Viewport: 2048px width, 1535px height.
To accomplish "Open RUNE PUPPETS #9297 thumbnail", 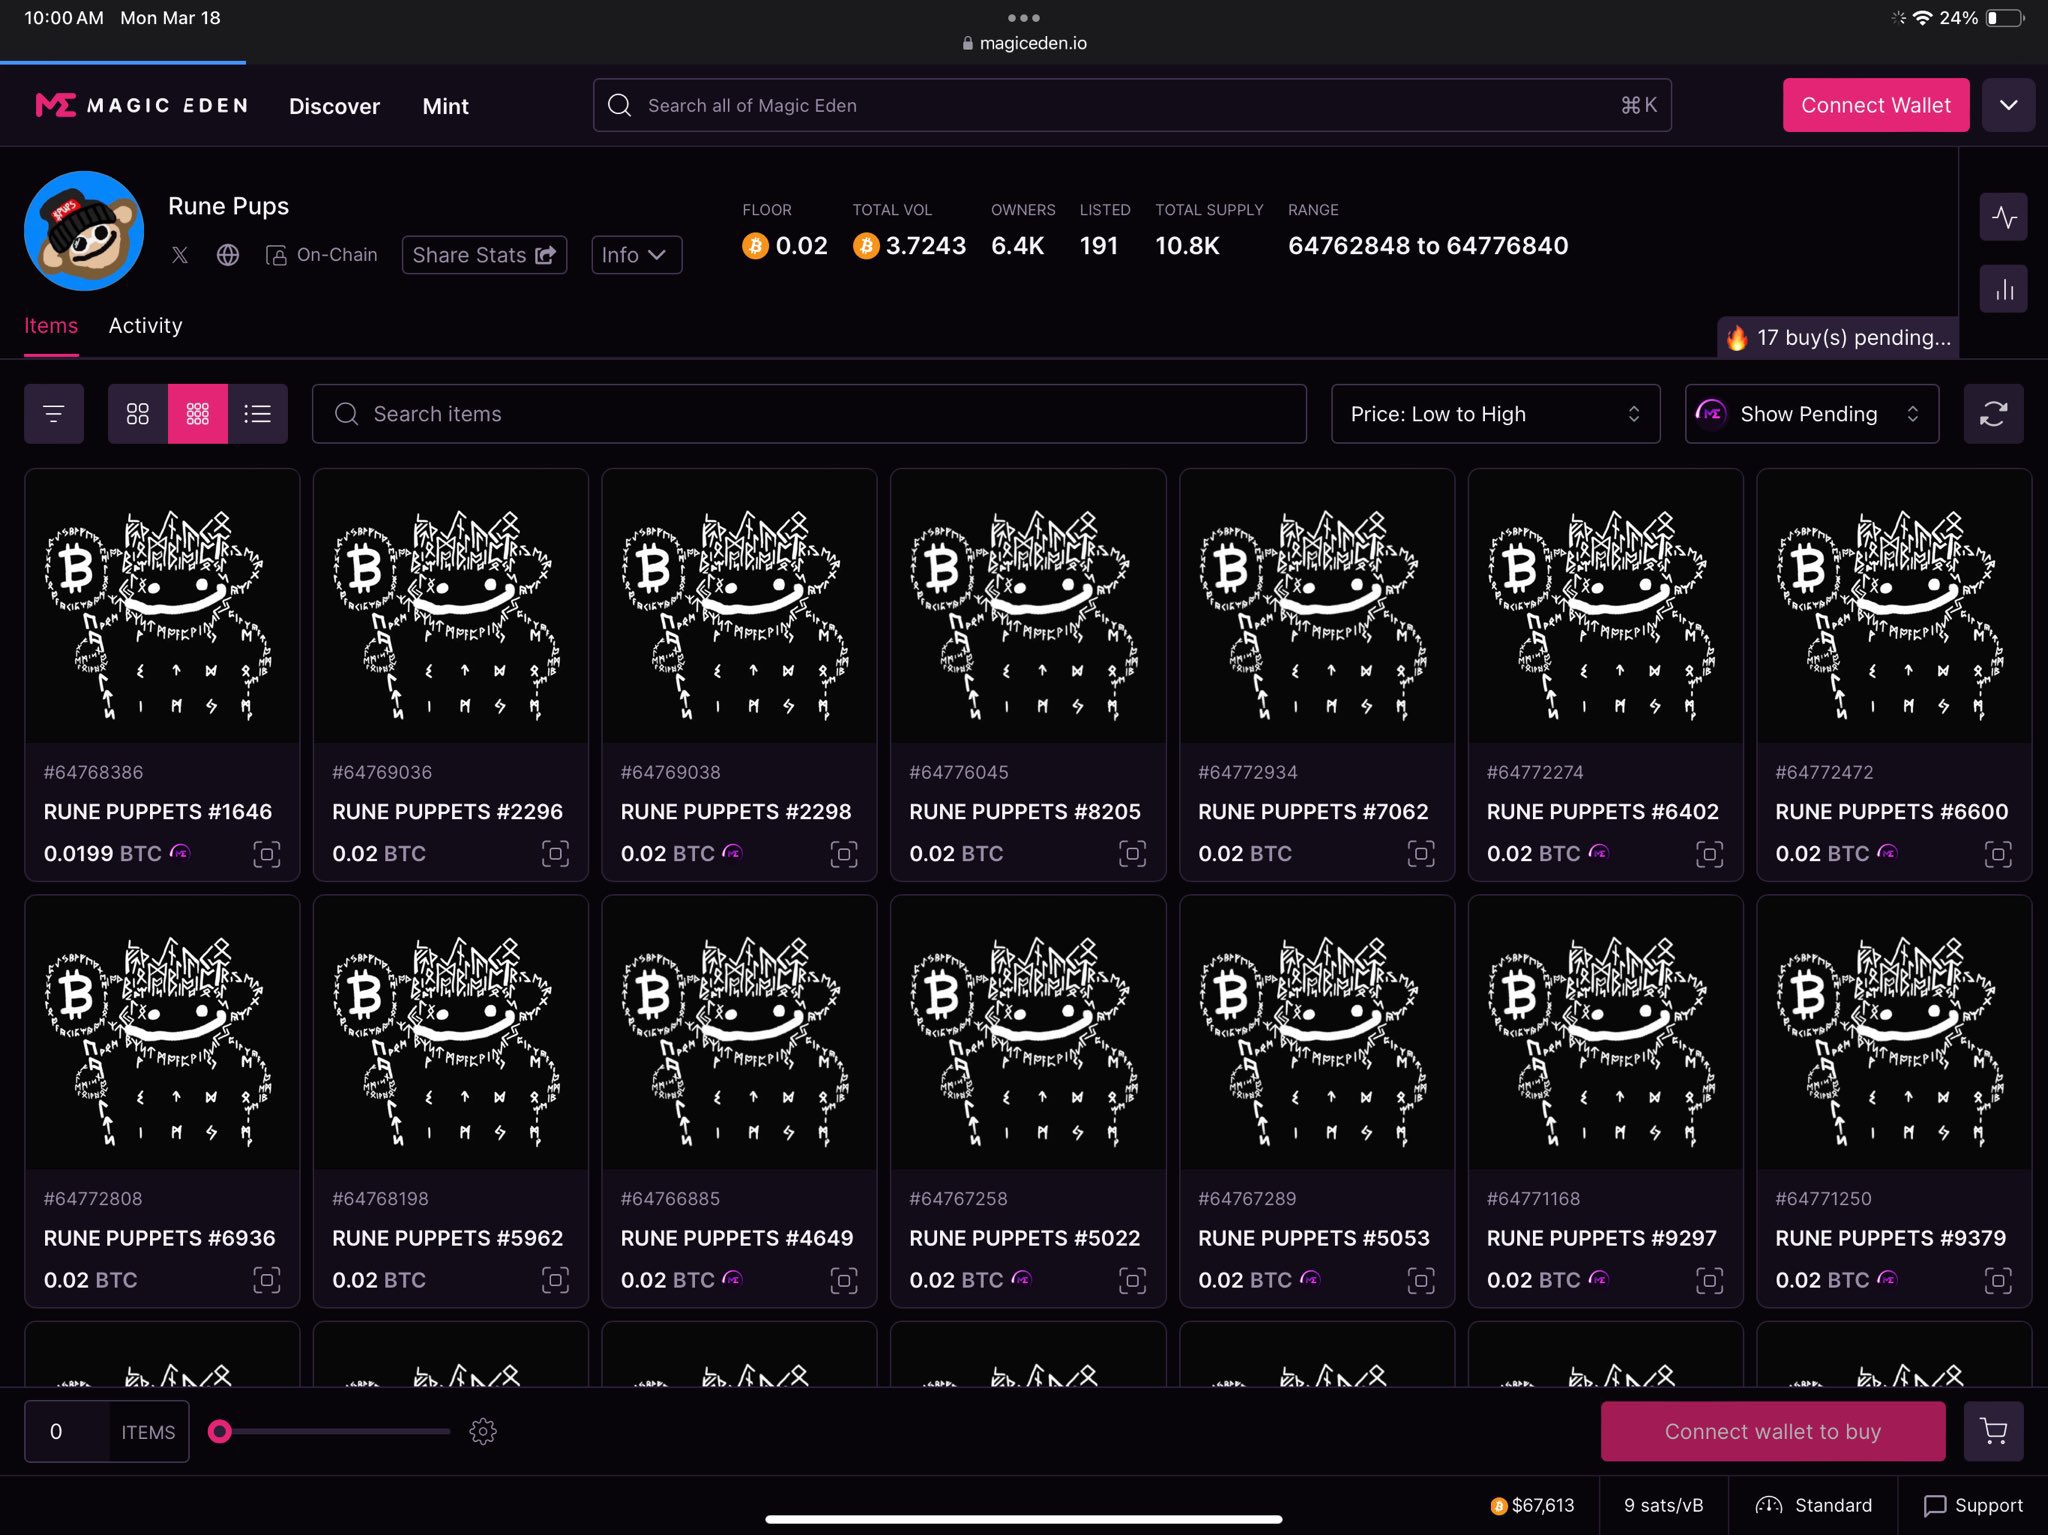I will click(1605, 1032).
